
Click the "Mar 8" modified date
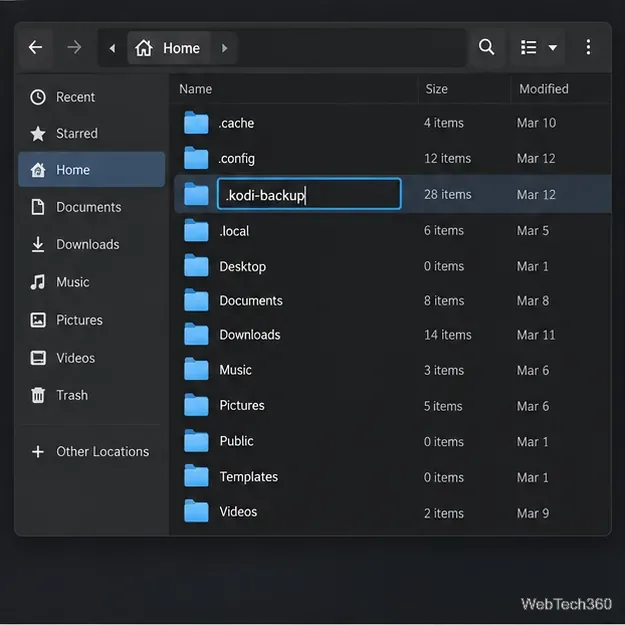point(533,301)
